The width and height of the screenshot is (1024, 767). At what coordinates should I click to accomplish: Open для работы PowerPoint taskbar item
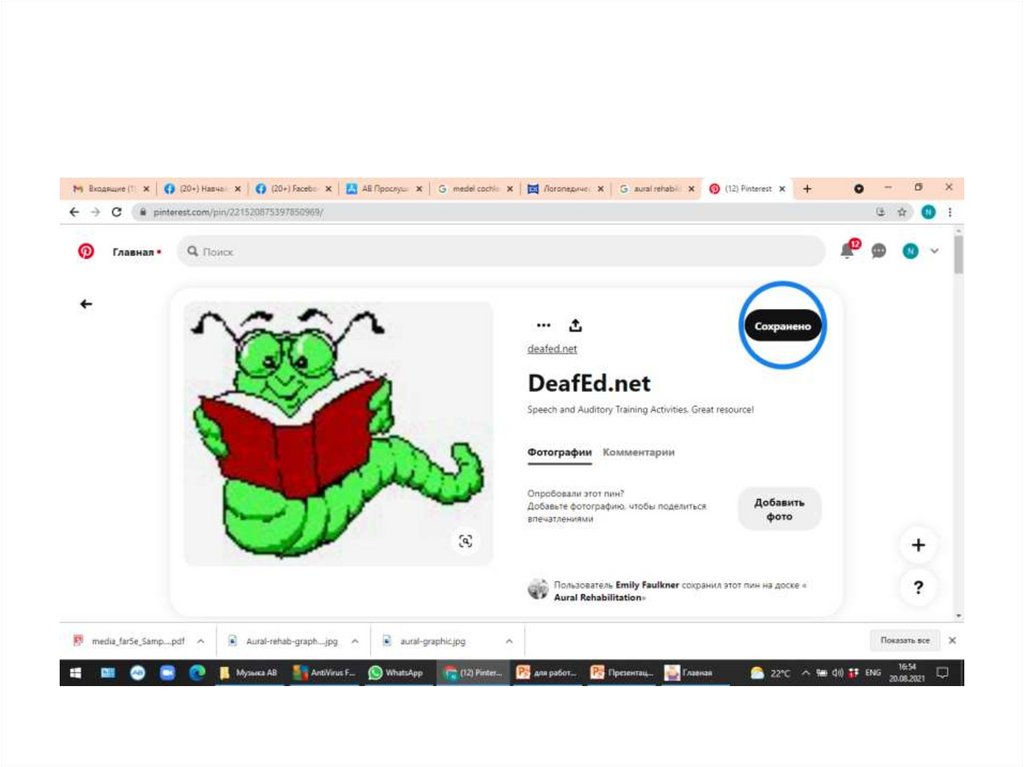click(x=547, y=673)
